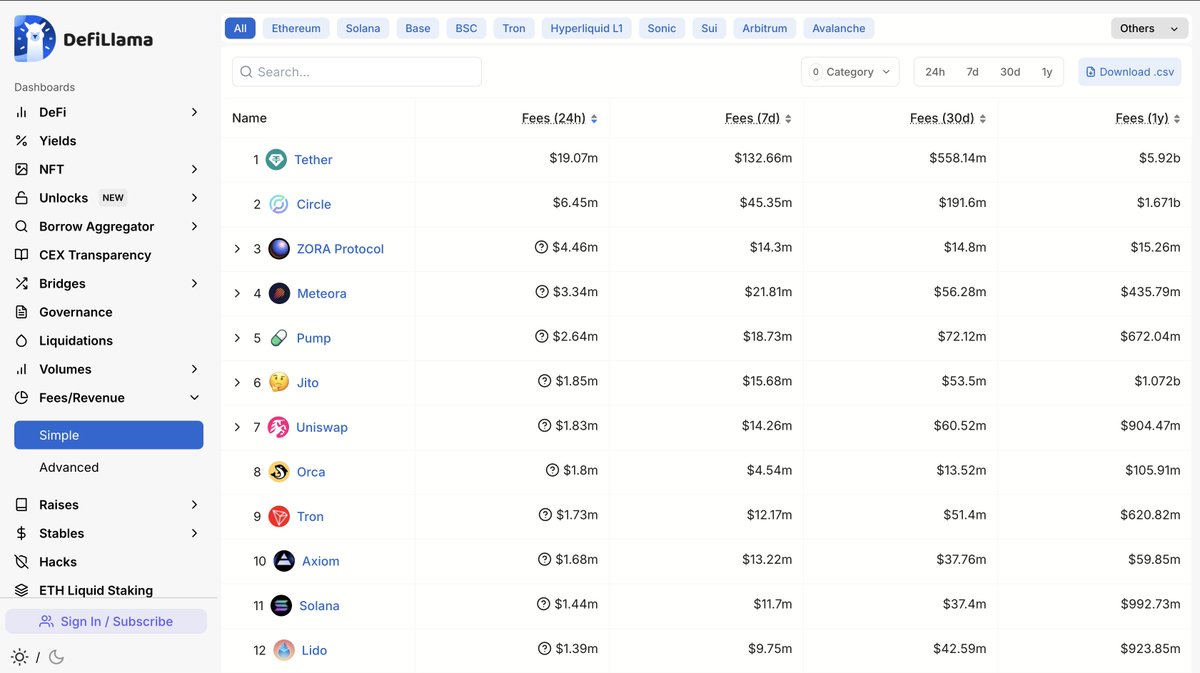Select the Solana chain tab

click(x=363, y=29)
